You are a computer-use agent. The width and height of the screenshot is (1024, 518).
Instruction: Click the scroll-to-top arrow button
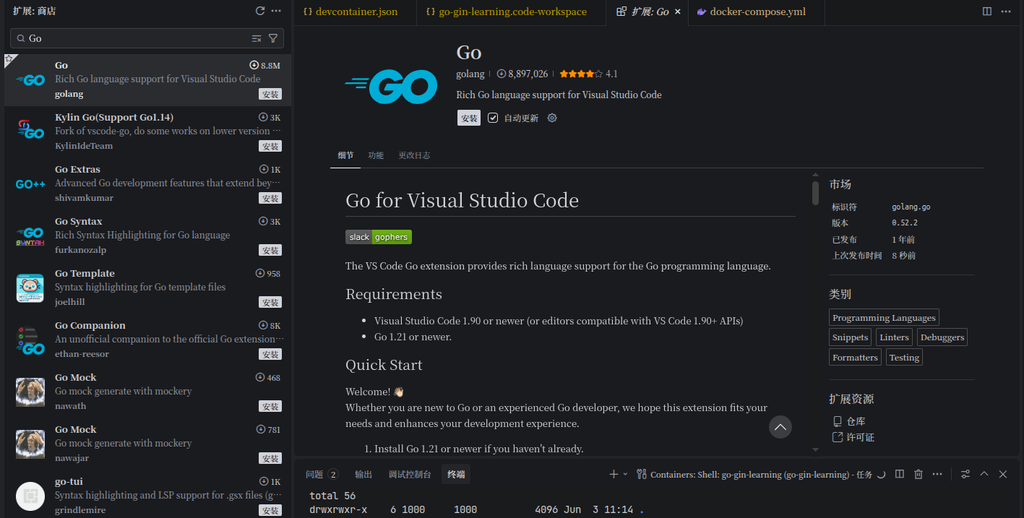point(780,427)
